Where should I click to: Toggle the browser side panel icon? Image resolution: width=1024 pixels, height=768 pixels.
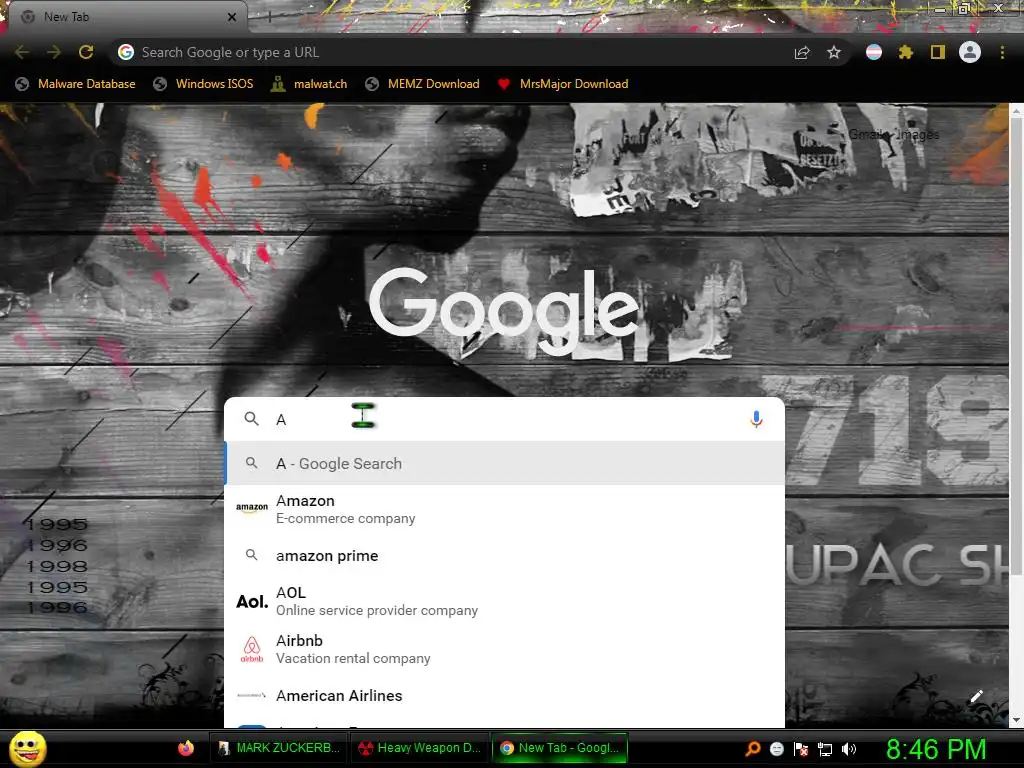click(x=938, y=52)
